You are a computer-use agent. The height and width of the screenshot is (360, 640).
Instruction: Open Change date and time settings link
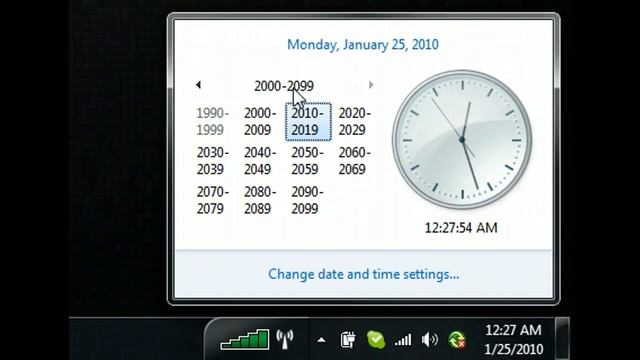point(363,274)
